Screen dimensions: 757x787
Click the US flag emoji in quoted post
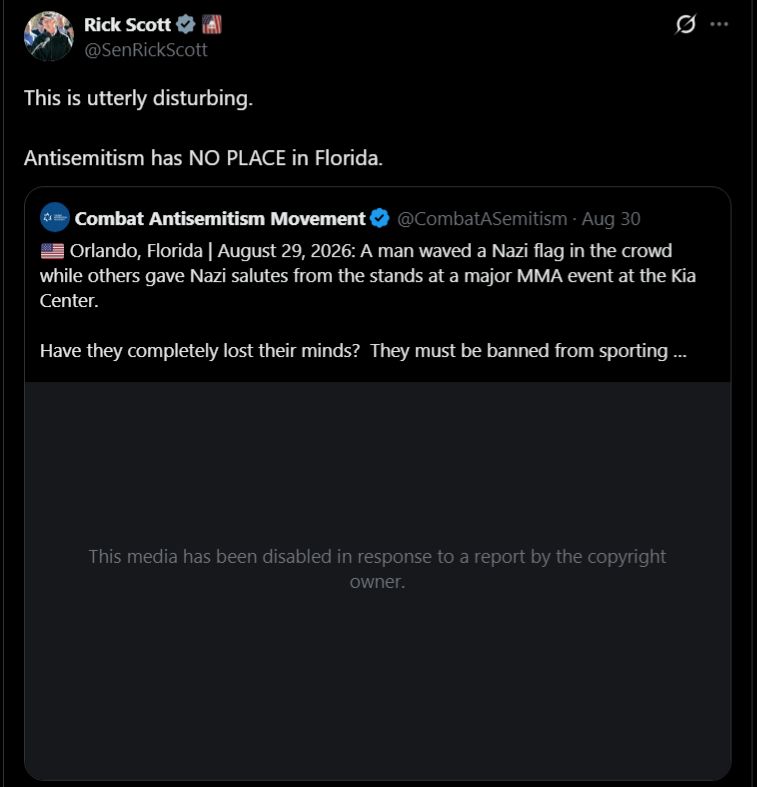point(52,251)
